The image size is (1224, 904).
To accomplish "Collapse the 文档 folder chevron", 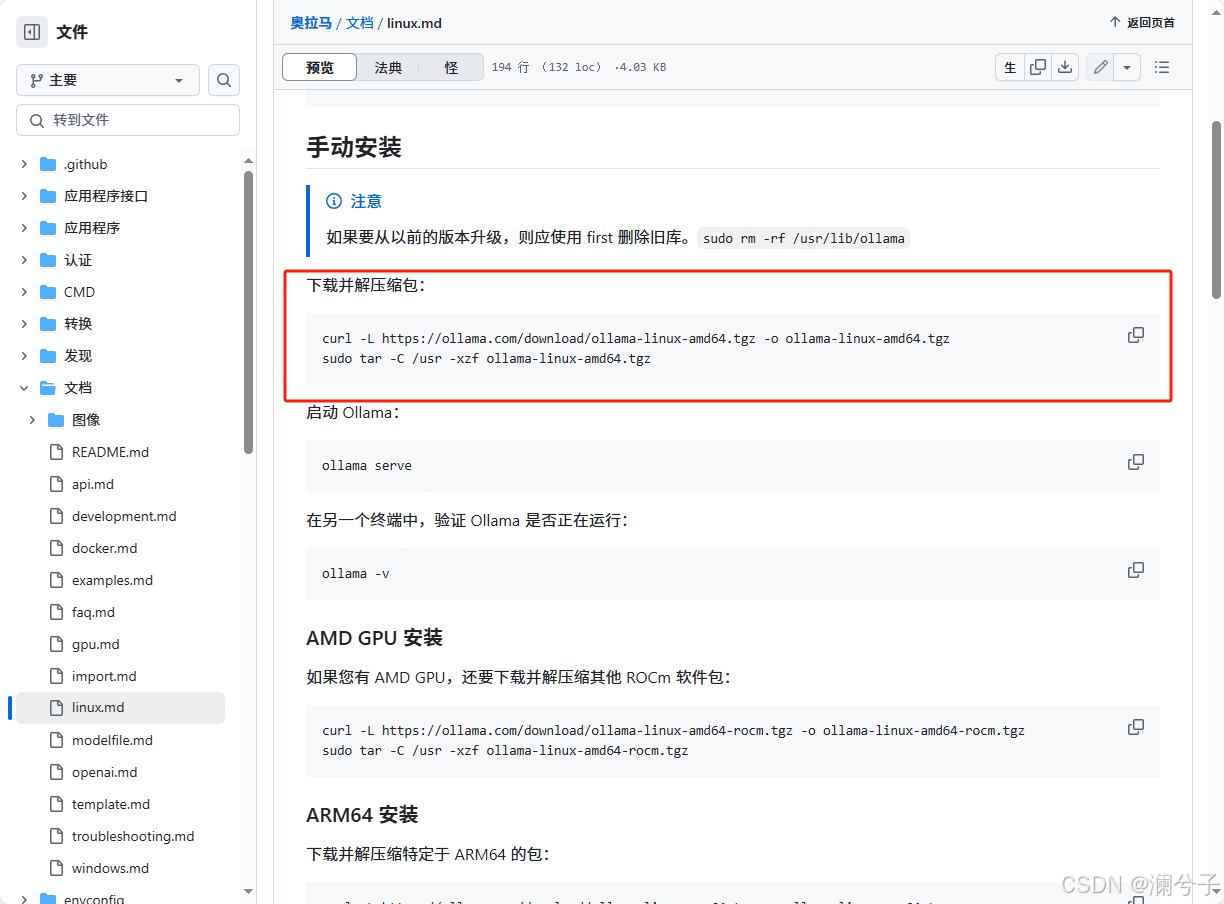I will [x=24, y=388].
